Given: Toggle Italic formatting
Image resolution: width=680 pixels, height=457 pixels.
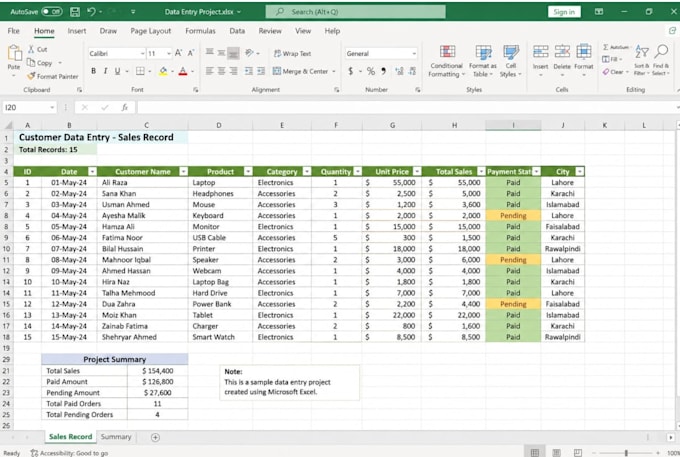Looking at the screenshot, I should (x=105, y=71).
